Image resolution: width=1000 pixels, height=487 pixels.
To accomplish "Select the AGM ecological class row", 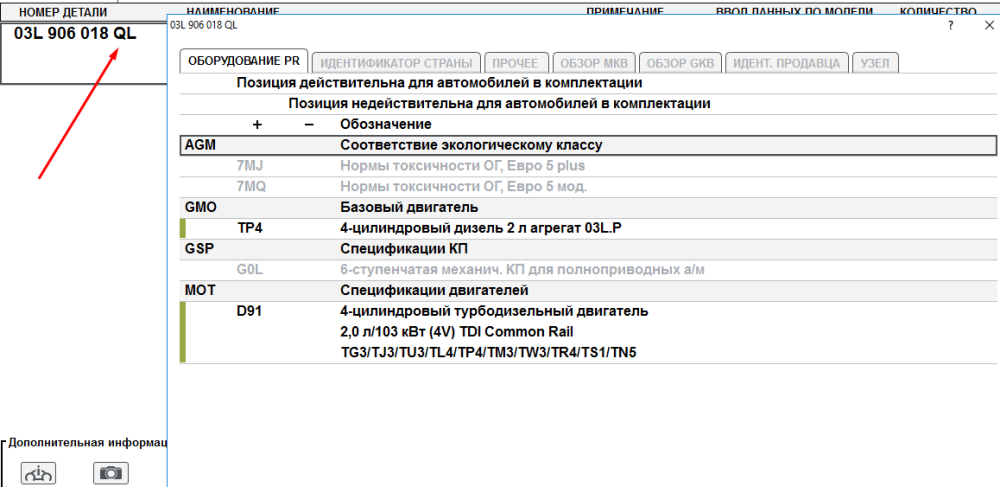I will click(588, 145).
